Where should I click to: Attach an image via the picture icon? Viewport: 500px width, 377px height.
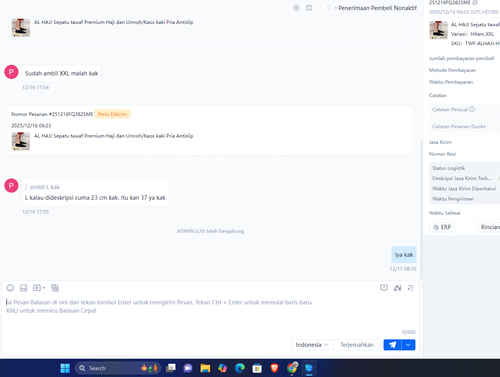[23, 288]
